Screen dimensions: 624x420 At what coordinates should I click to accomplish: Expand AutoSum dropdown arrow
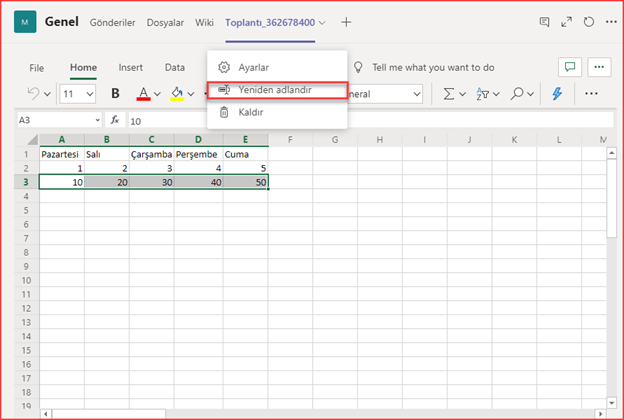click(462, 94)
